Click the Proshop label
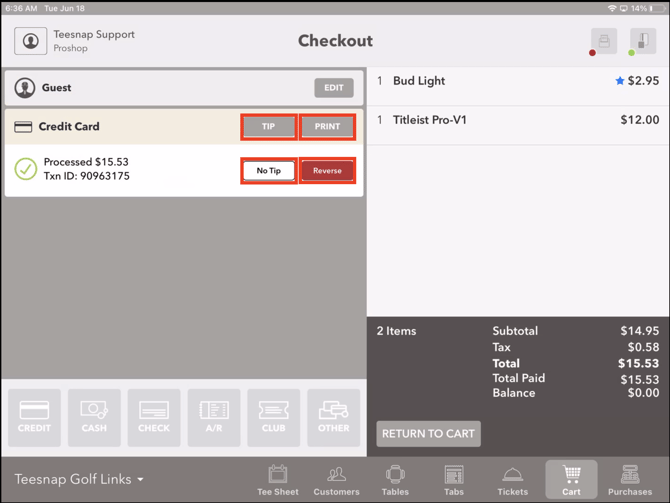Viewport: 670px width, 503px height. pyautogui.click(x=71, y=48)
